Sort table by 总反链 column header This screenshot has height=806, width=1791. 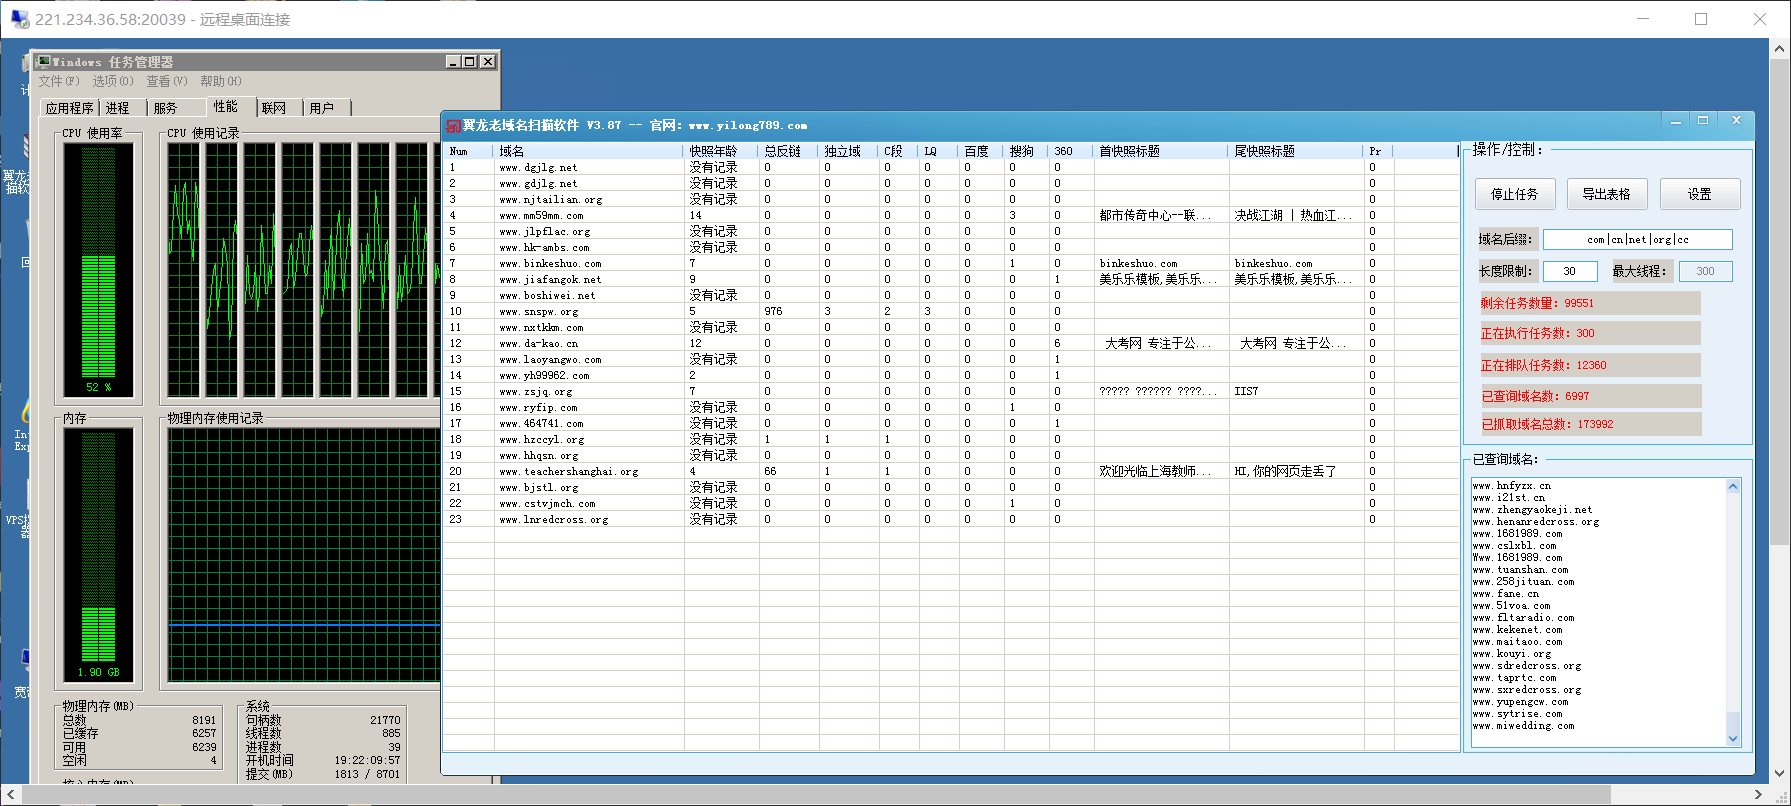tap(789, 151)
